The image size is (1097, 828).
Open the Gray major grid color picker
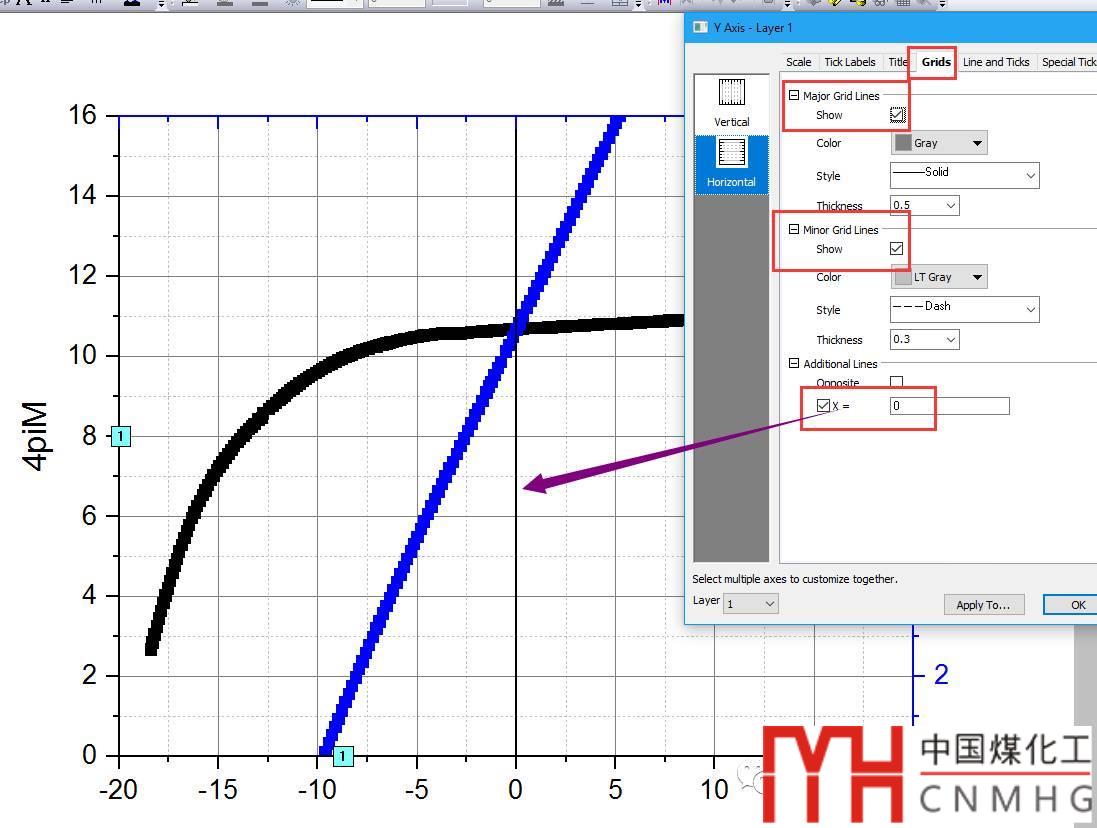click(938, 143)
